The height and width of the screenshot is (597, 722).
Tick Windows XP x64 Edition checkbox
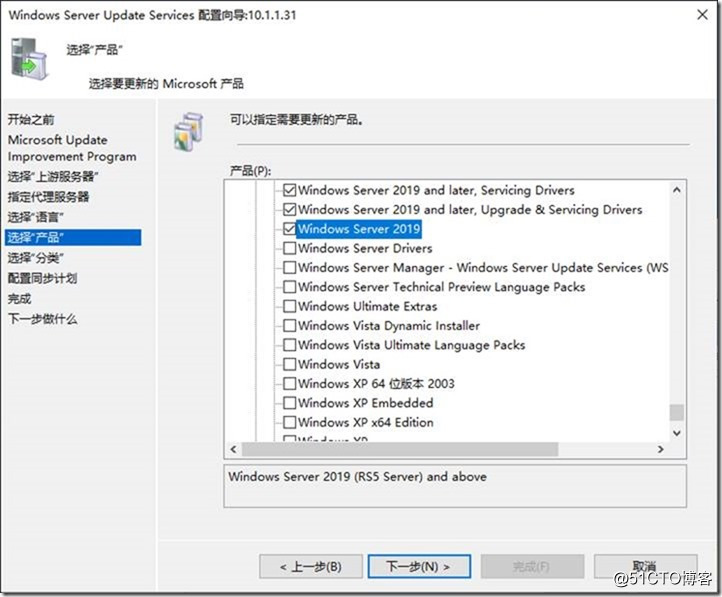[x=289, y=422]
